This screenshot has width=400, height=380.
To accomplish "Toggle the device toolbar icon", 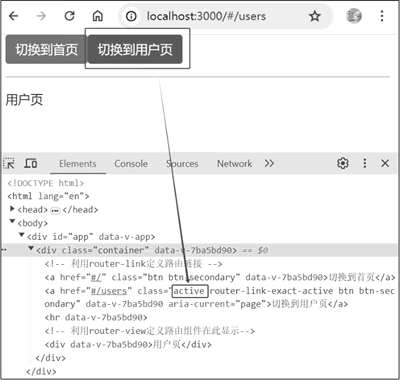I will click(31, 163).
